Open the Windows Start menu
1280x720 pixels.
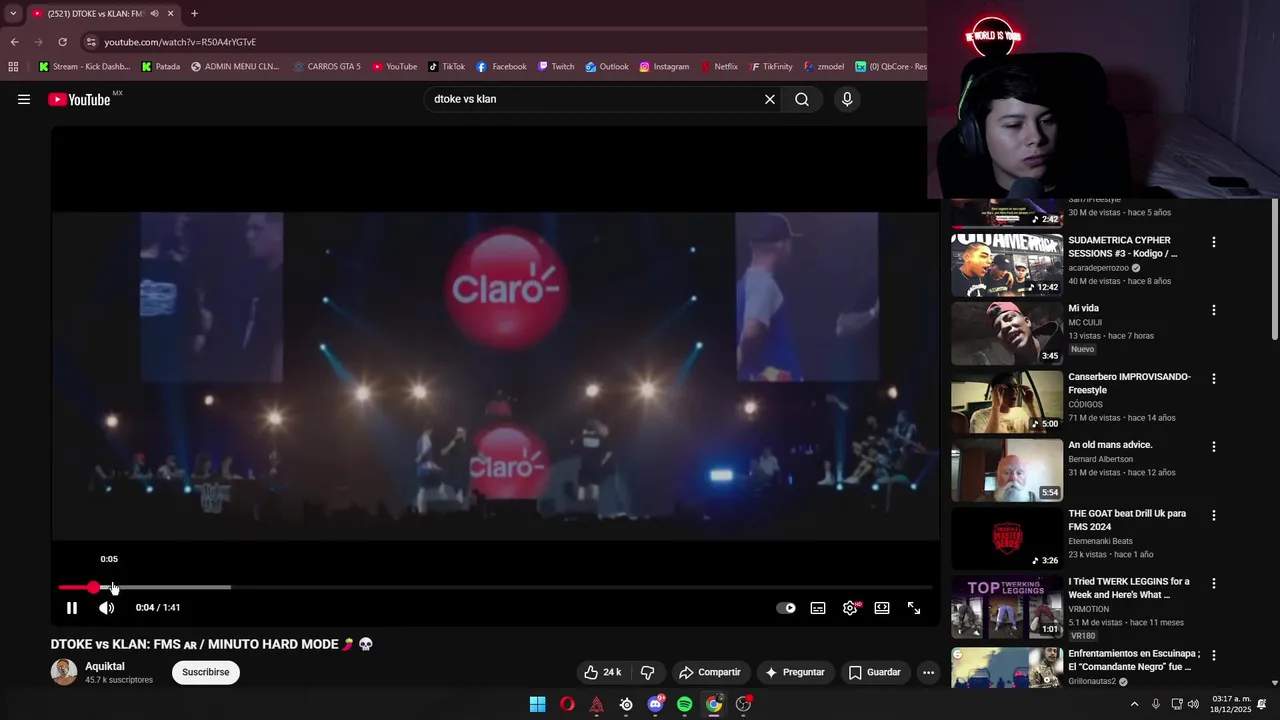537,704
